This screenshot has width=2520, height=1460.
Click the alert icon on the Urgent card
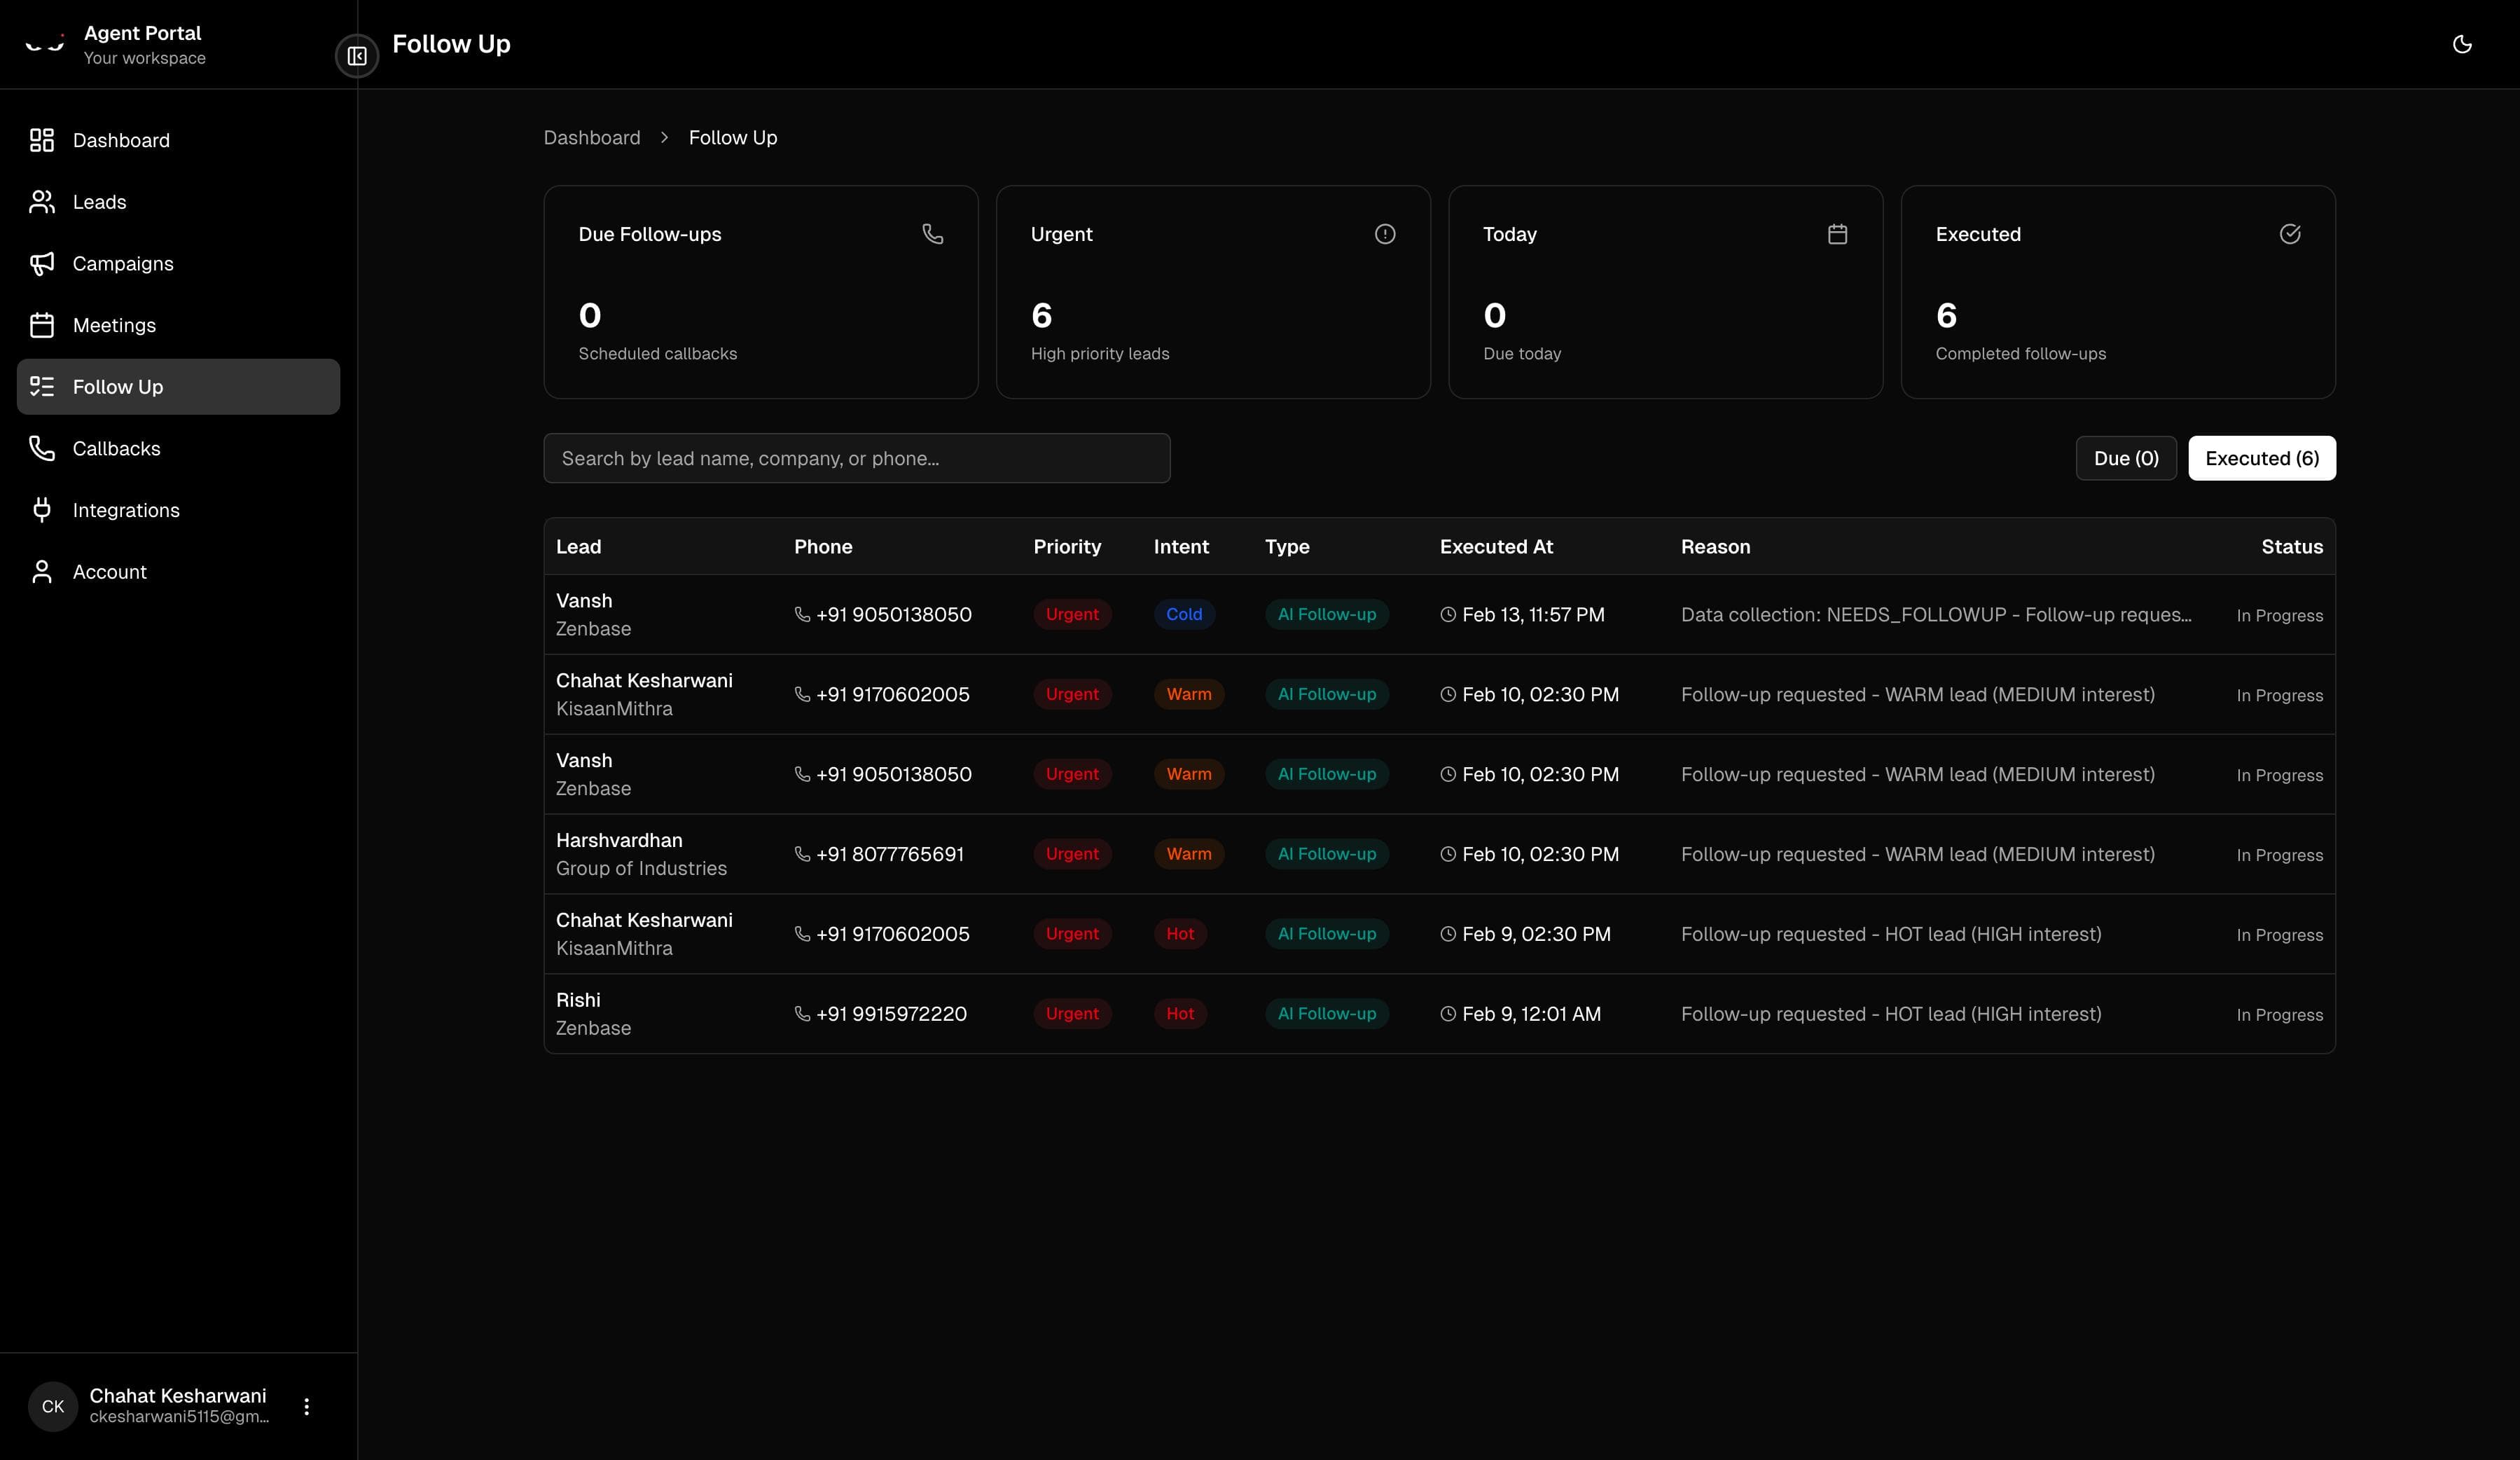coord(1384,233)
